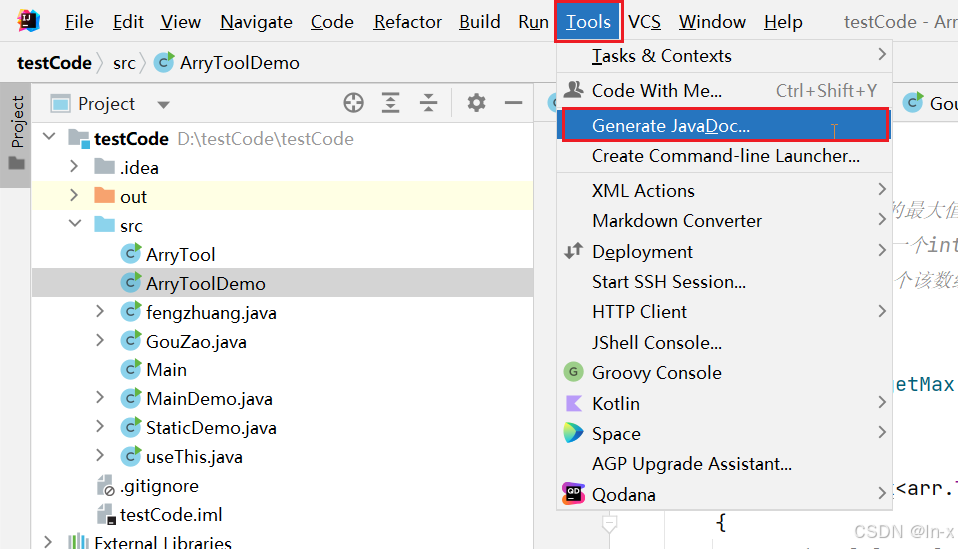
Task: Click the code folding marker in editor gutter
Action: 609,523
